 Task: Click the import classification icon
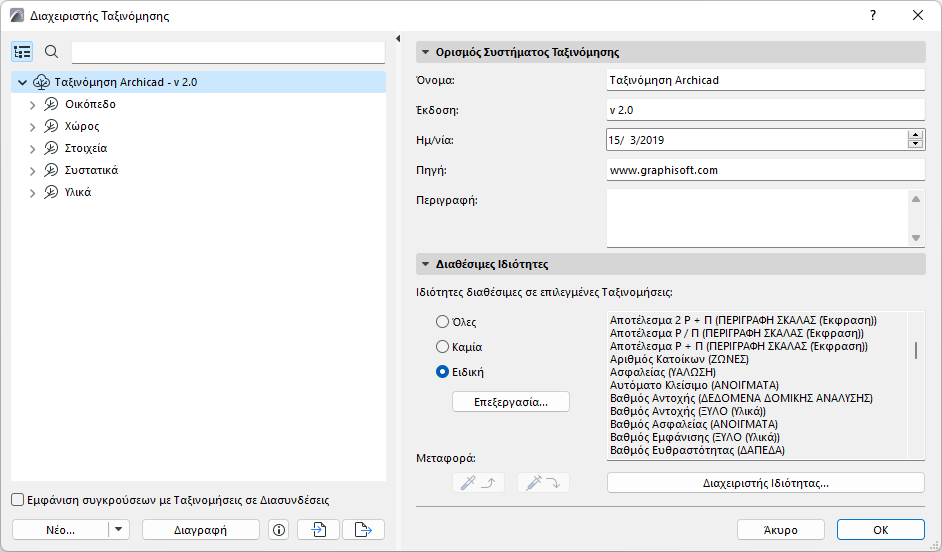(x=319, y=530)
